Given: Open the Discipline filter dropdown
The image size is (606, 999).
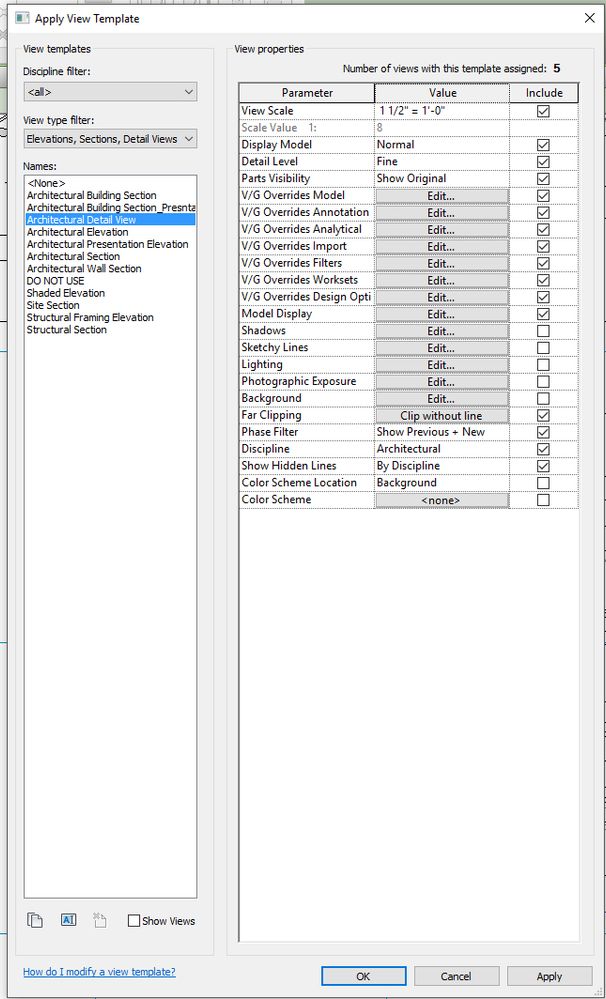Looking at the screenshot, I should pos(110,92).
